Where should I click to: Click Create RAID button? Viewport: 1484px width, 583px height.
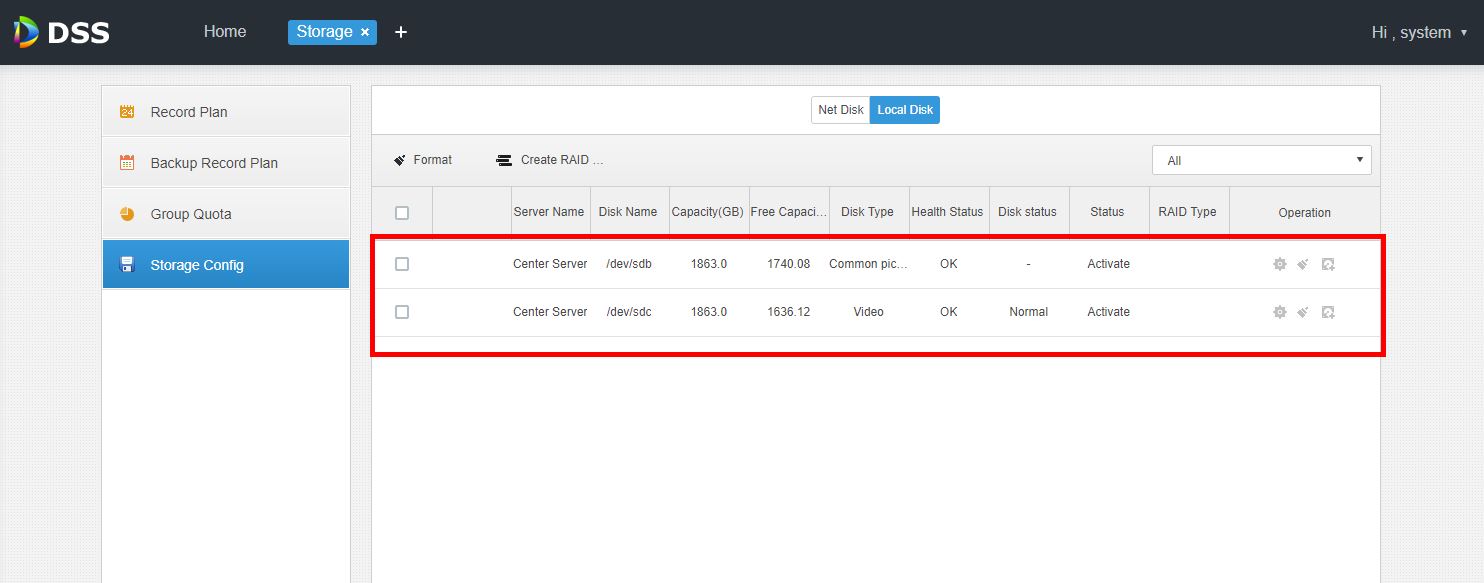click(551, 160)
